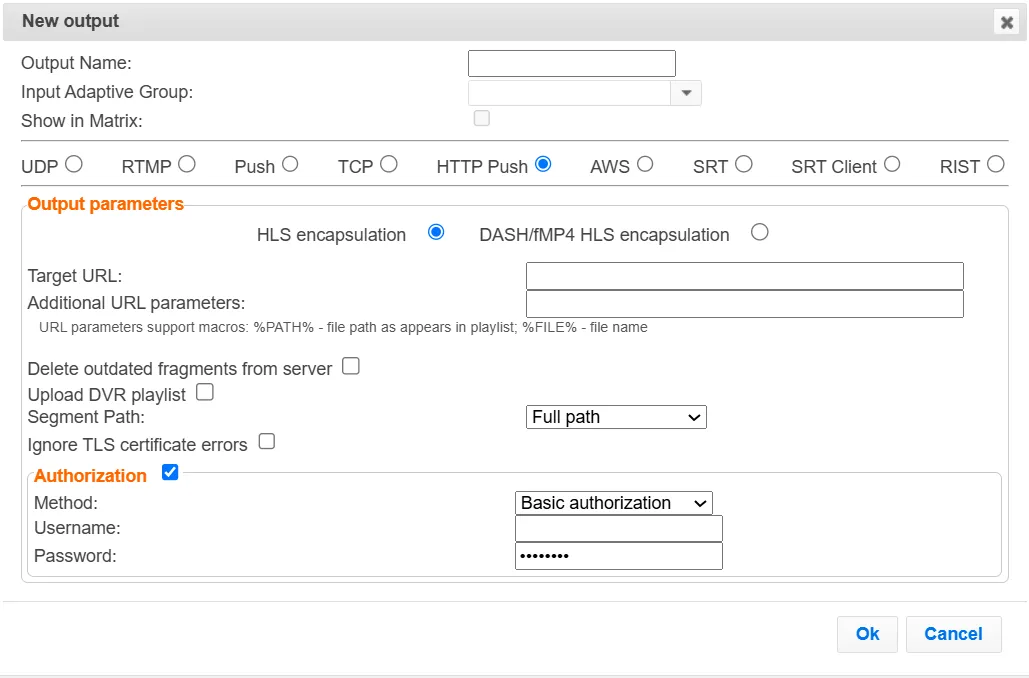
Task: Click the Ok button
Action: (x=867, y=634)
